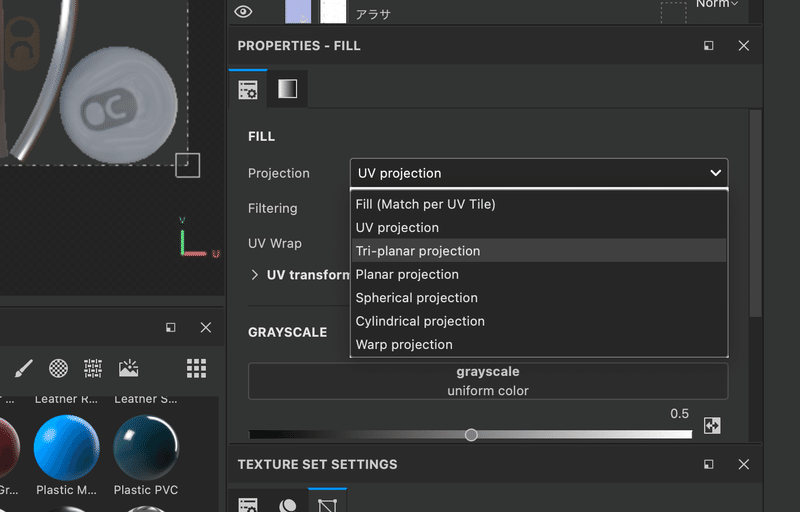Viewport: 800px width, 512px height.
Task: Select the Plastic PVC material thumbnail
Action: pos(146,448)
